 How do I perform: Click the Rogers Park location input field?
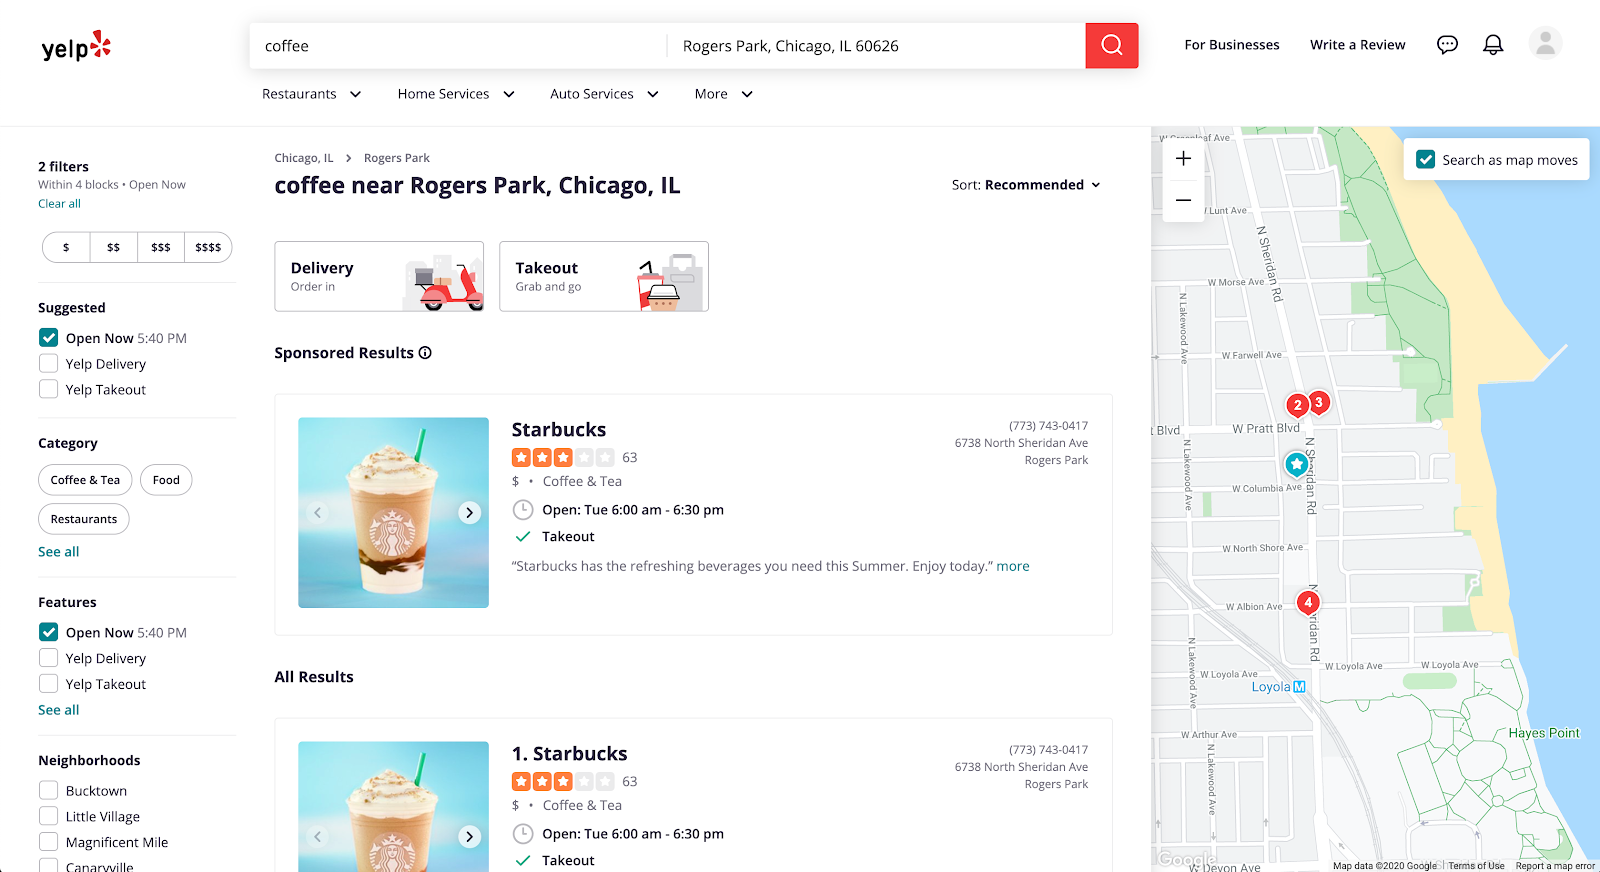pos(876,46)
